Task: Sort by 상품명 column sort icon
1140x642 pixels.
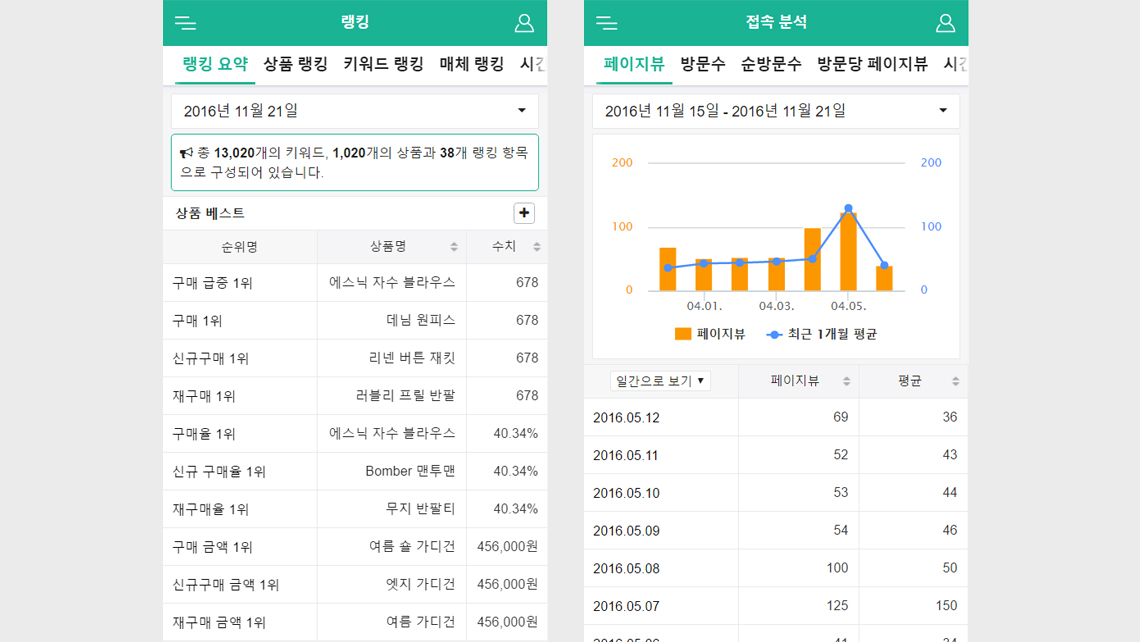Action: tap(454, 247)
